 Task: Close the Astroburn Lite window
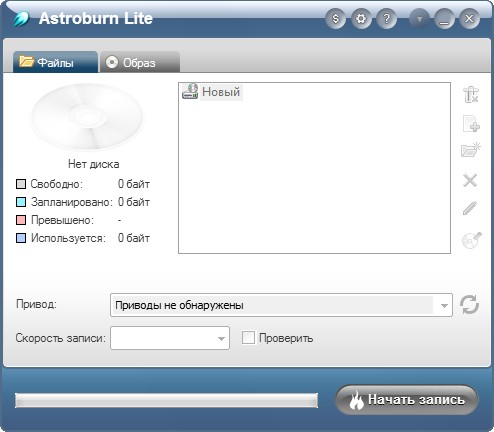[x=469, y=19]
